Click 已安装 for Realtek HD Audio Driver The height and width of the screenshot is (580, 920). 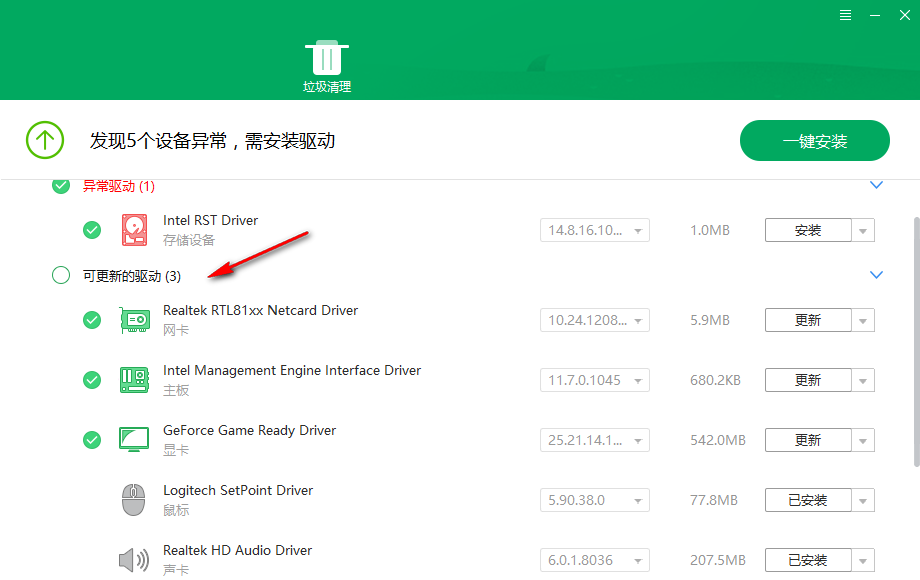(808, 560)
